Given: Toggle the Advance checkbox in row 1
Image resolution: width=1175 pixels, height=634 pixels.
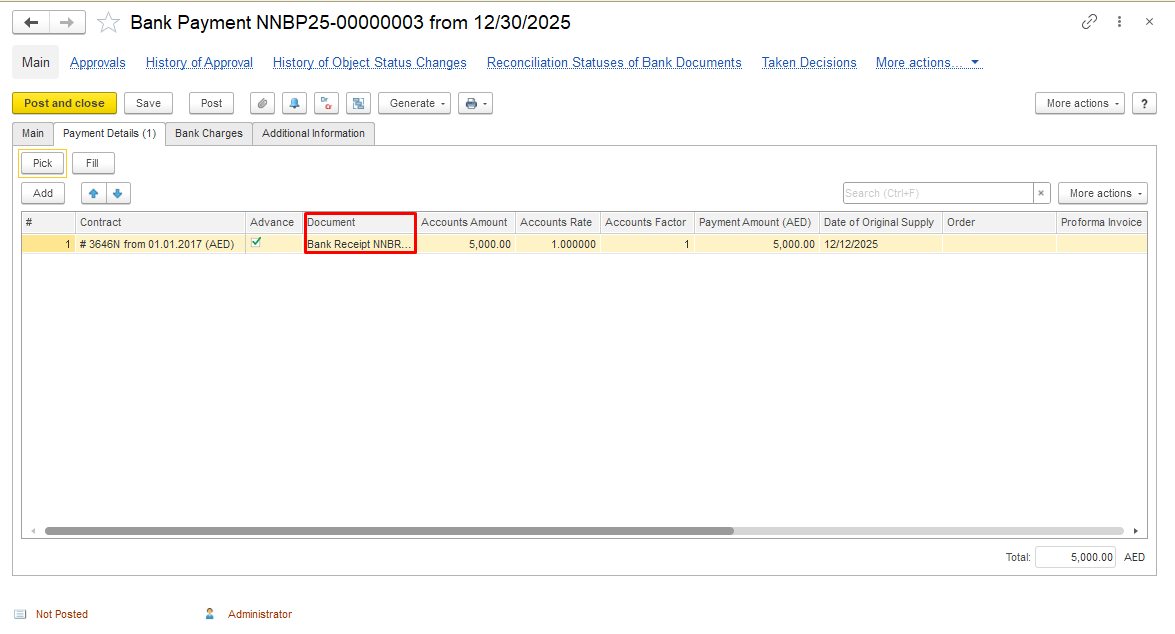Looking at the screenshot, I should tap(256, 242).
